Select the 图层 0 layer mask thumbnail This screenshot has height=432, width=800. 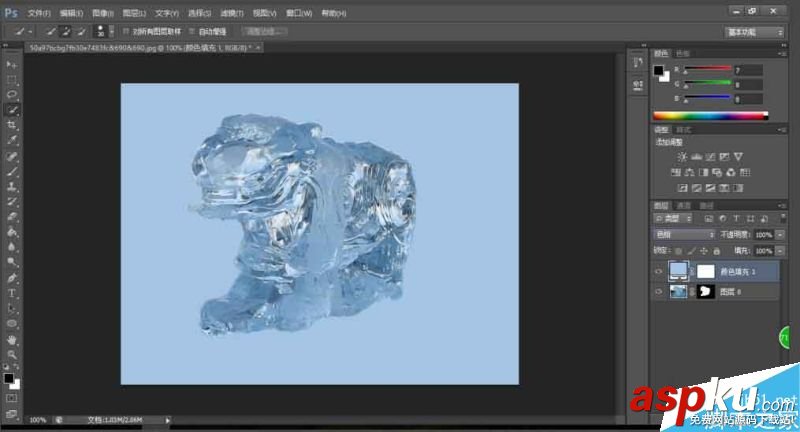[706, 292]
